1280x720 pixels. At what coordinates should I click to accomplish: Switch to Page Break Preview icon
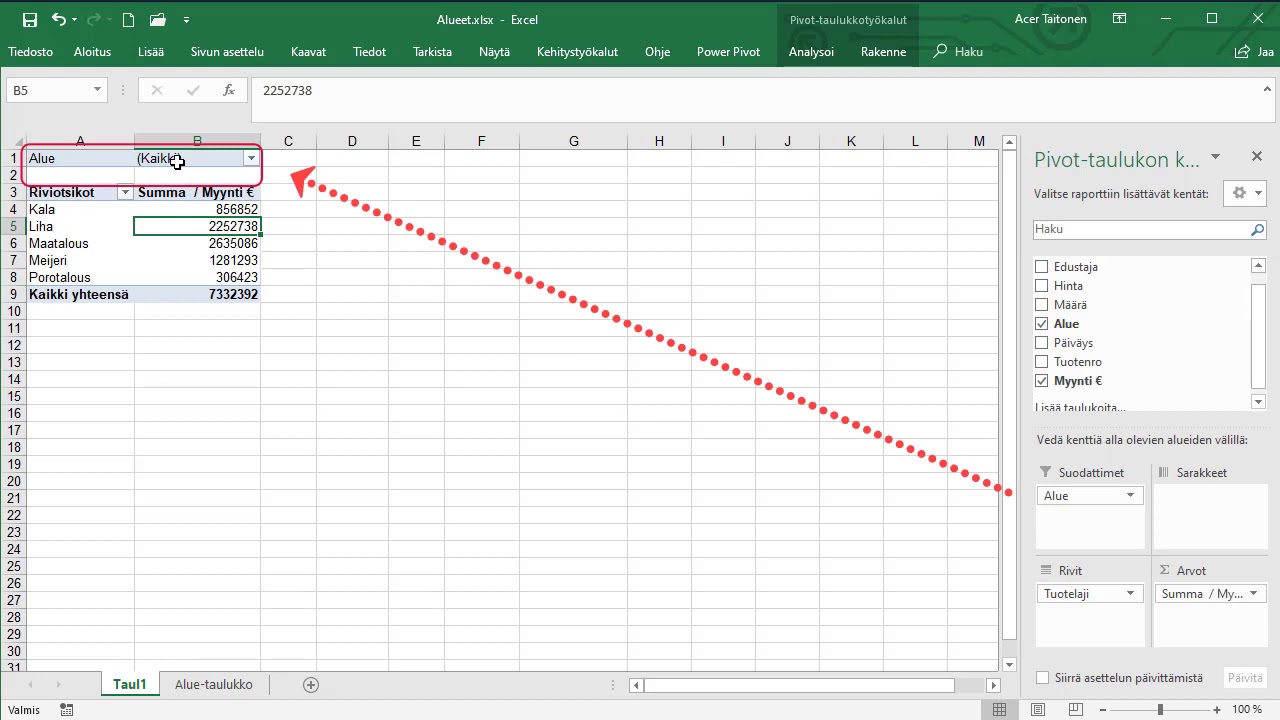pyautogui.click(x=1076, y=710)
